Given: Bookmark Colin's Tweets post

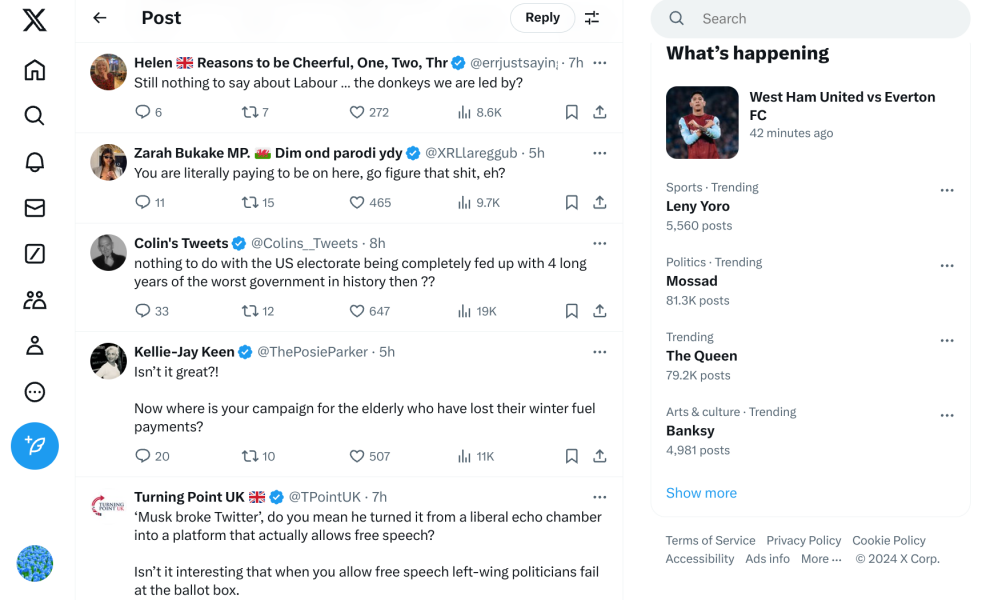Looking at the screenshot, I should [571, 310].
